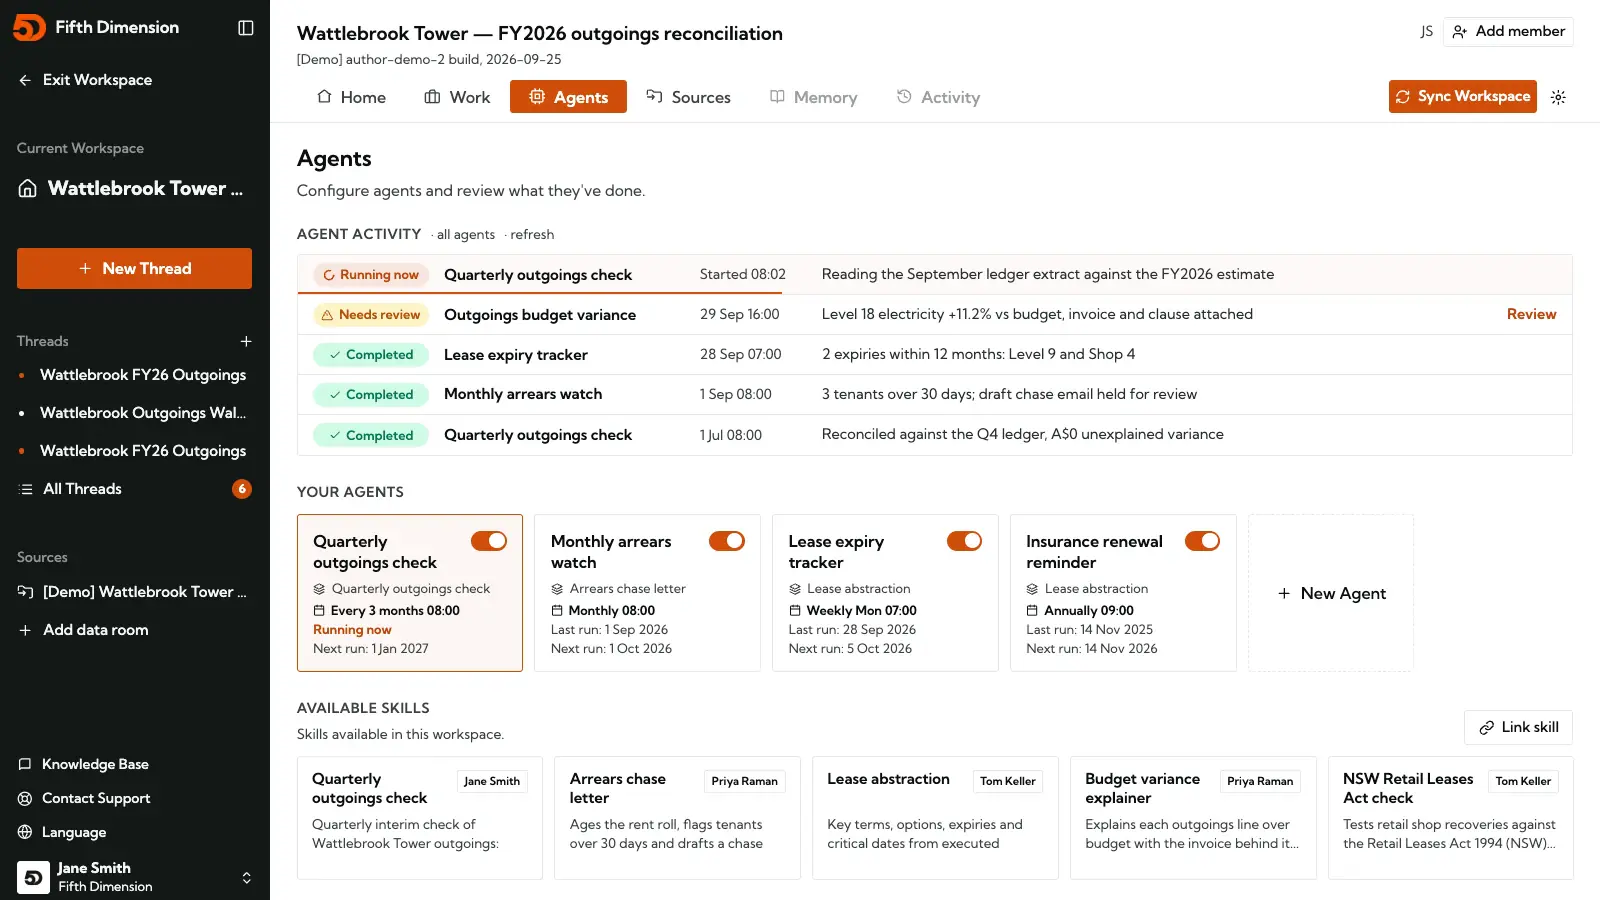Viewport: 1600px width, 900px height.
Task: Click the Demo Wattlebrook Tower source icon
Action: 25,592
